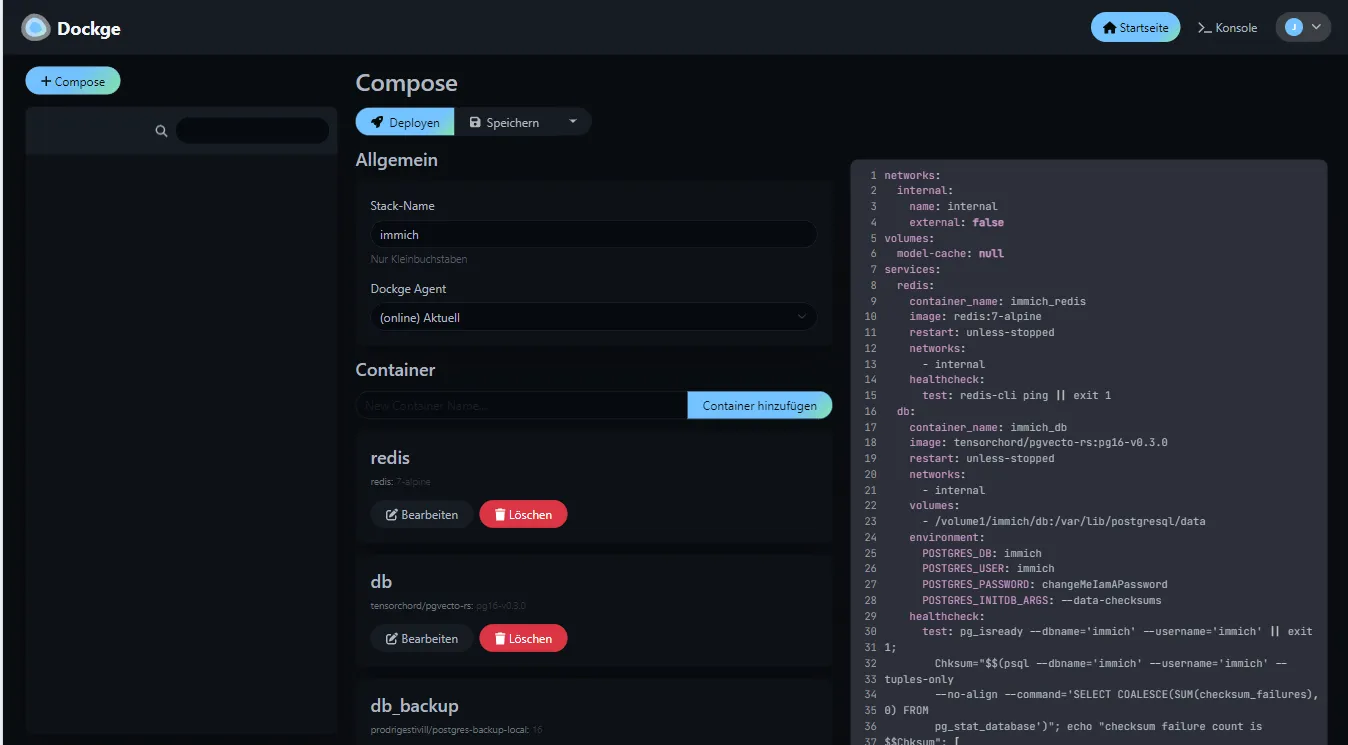
Task: Click 'model-cache: null' line in editor
Action: click(950, 253)
